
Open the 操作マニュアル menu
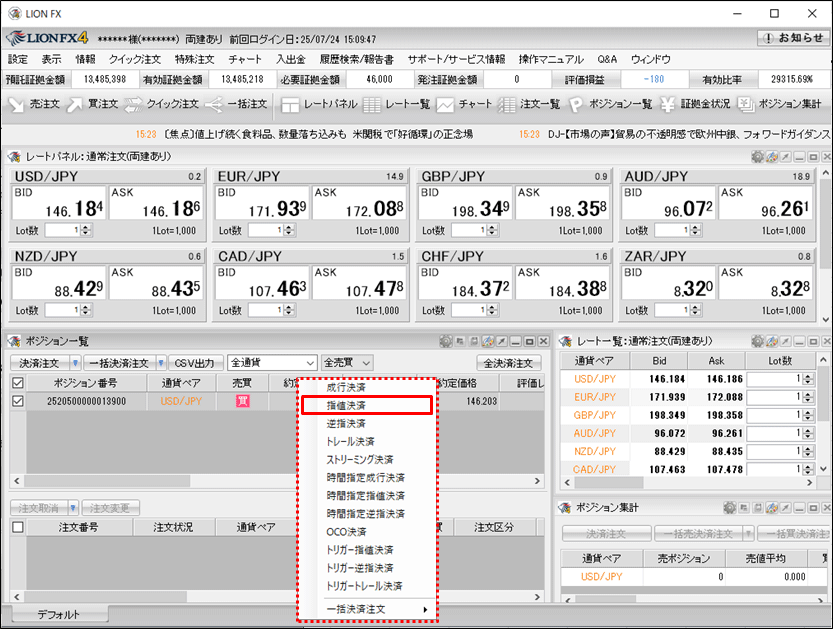(550, 59)
